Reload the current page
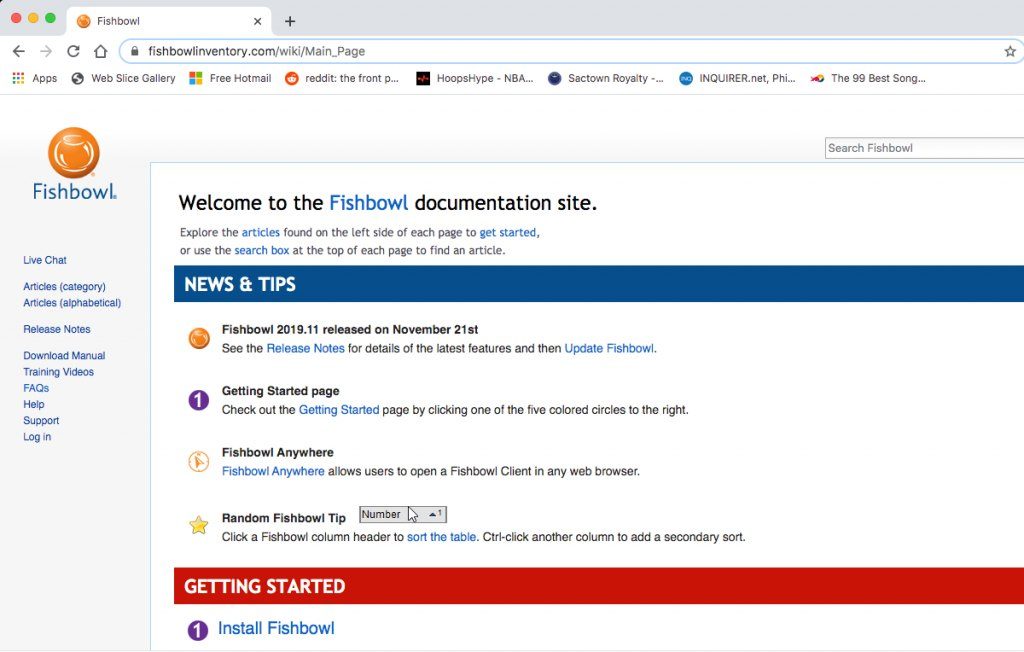Image resolution: width=1024 pixels, height=652 pixels. (73, 51)
